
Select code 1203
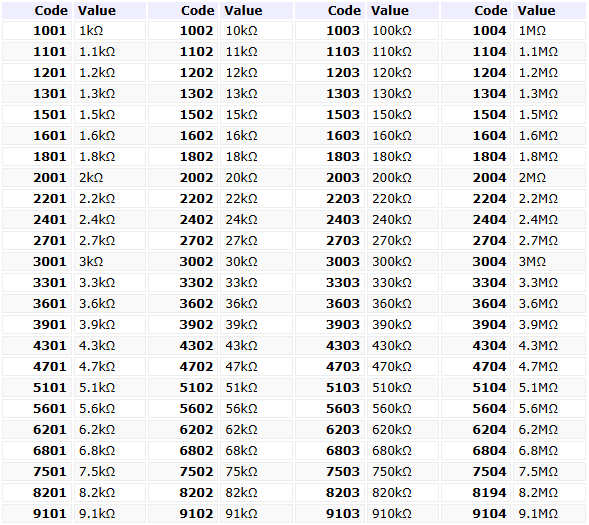click(329, 73)
